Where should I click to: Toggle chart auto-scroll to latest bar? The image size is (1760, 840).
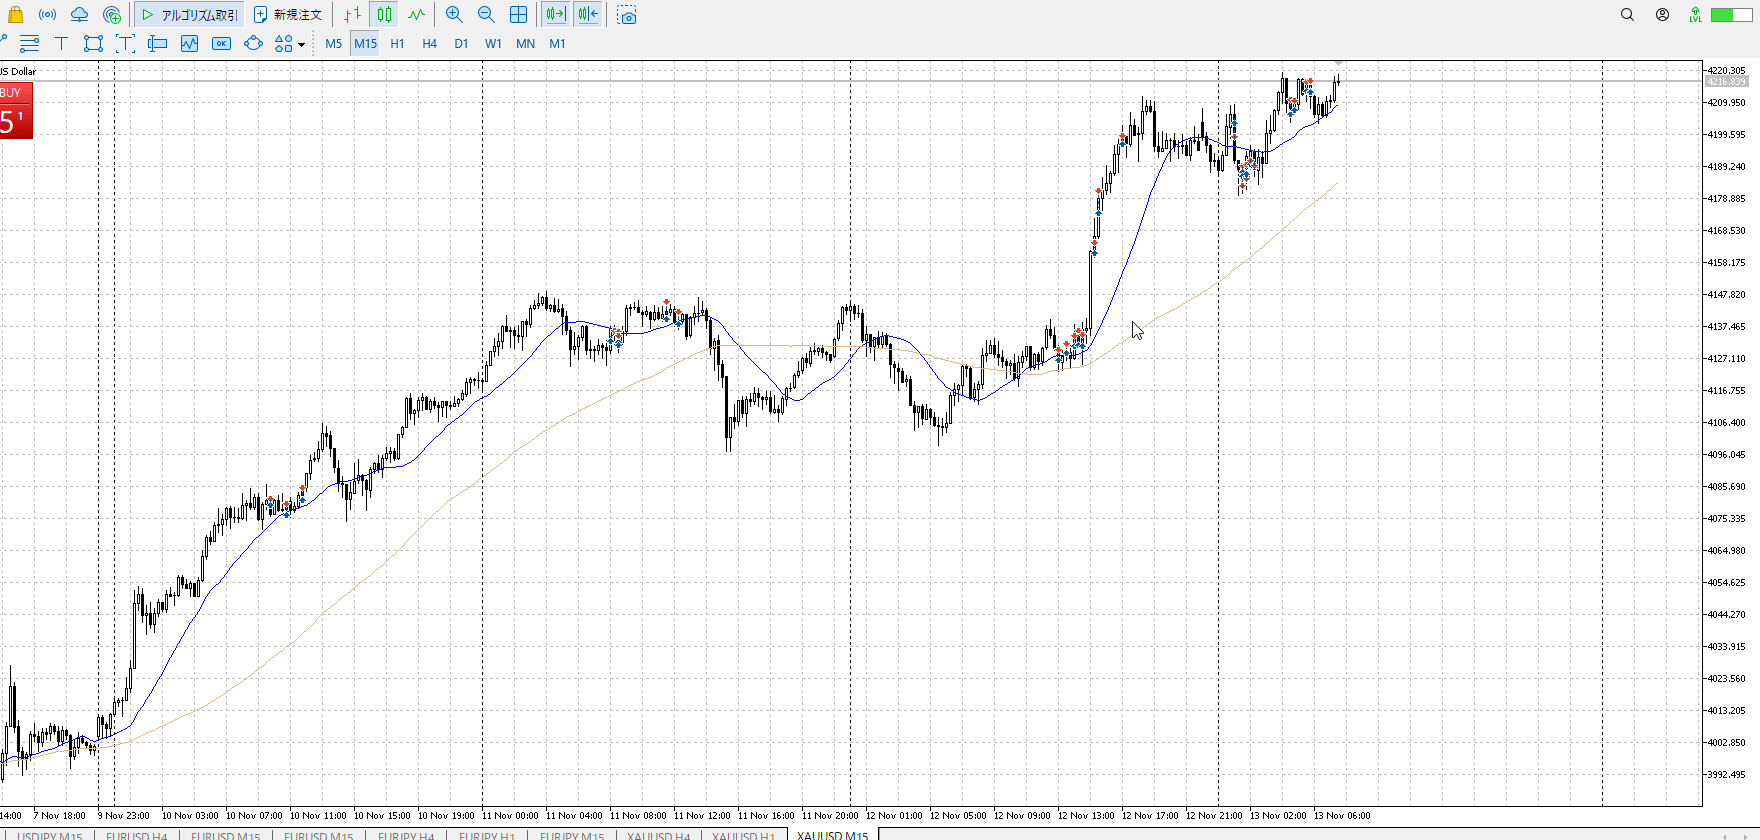(x=556, y=15)
